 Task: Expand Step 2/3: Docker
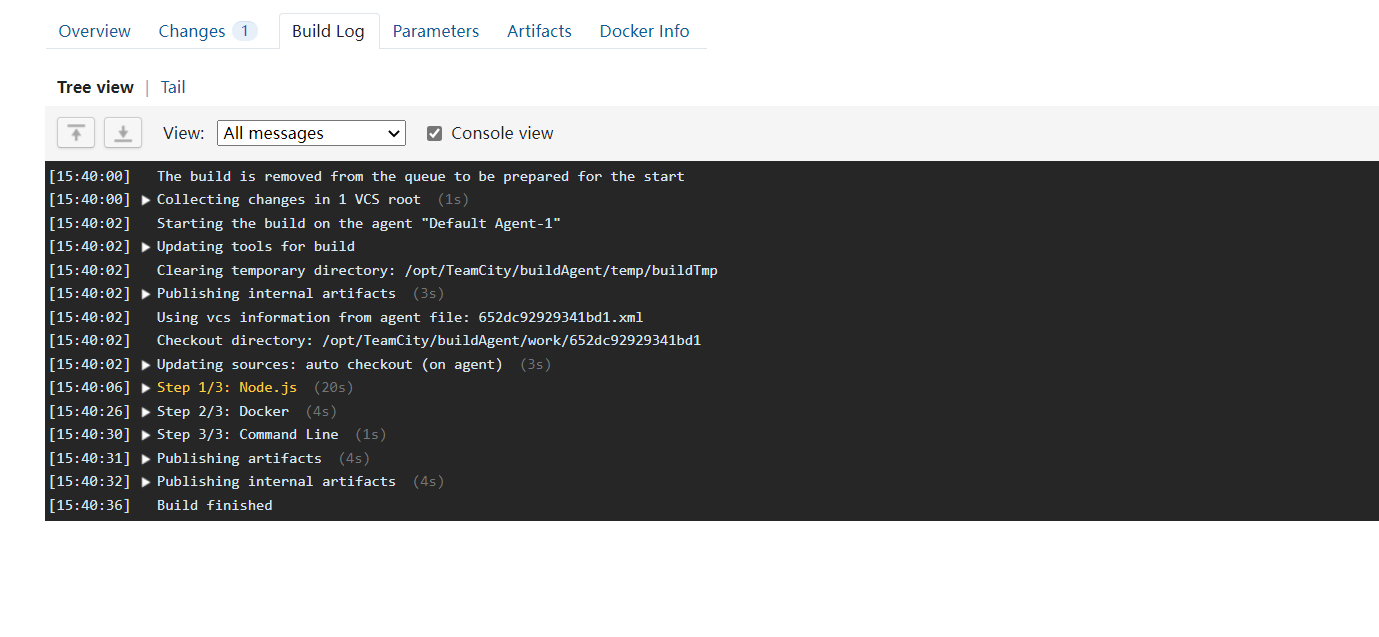click(x=146, y=412)
